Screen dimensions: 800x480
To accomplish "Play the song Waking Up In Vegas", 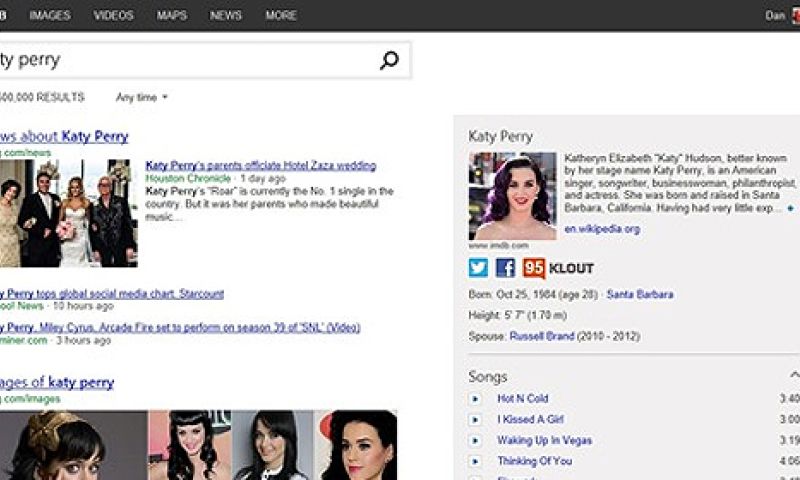I will coord(475,440).
